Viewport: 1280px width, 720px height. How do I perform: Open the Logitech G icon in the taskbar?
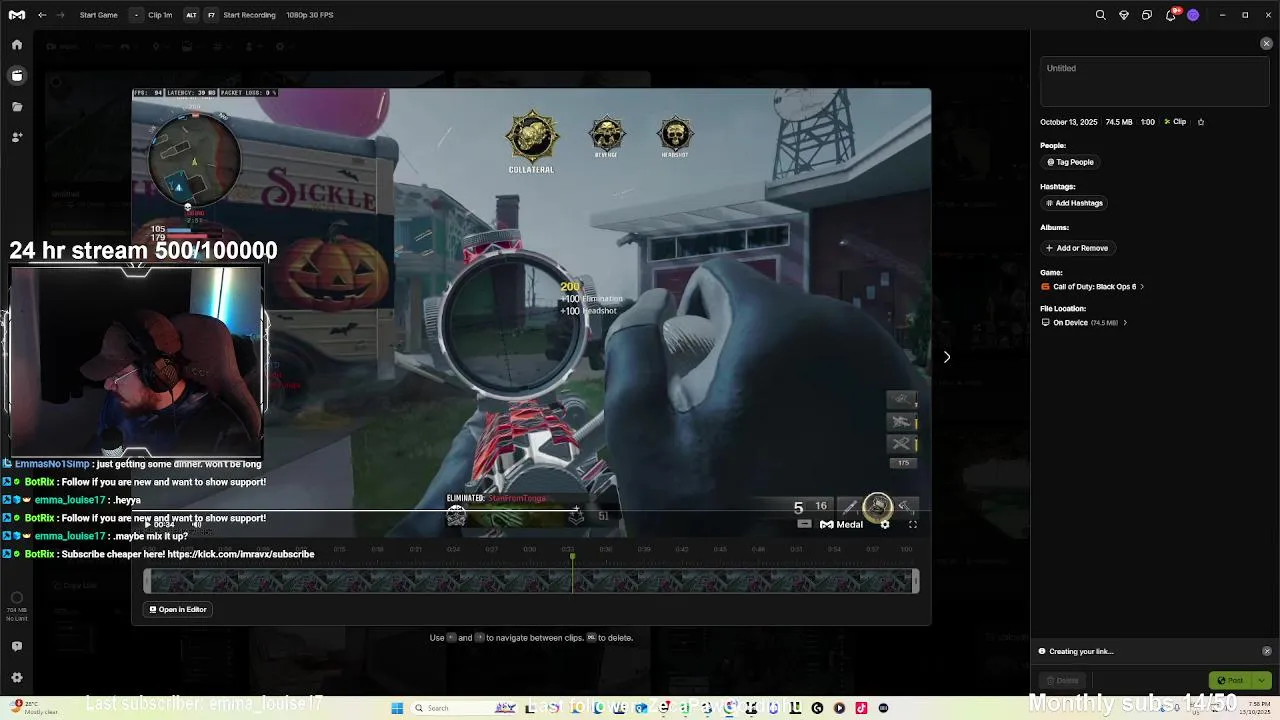[x=817, y=708]
